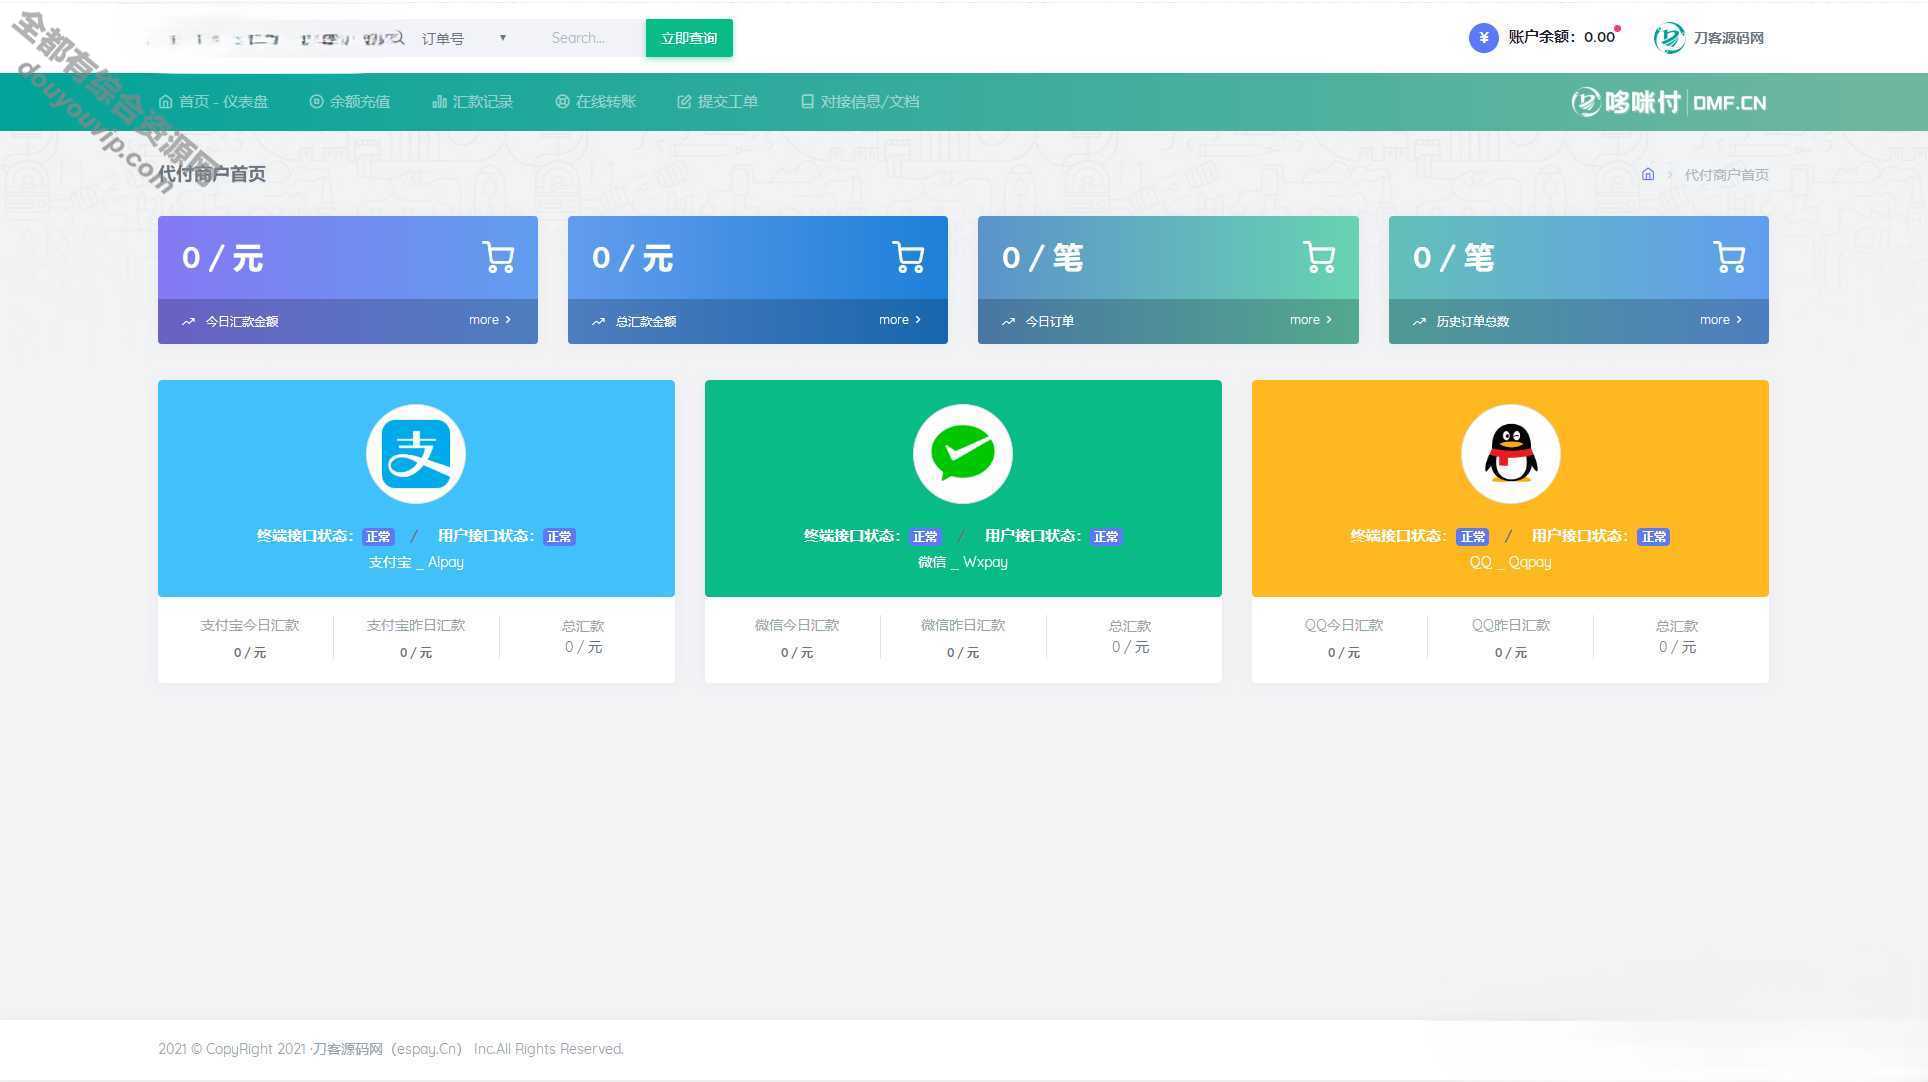Click 终端接口状态 正常 badge on QQ card

[1472, 537]
